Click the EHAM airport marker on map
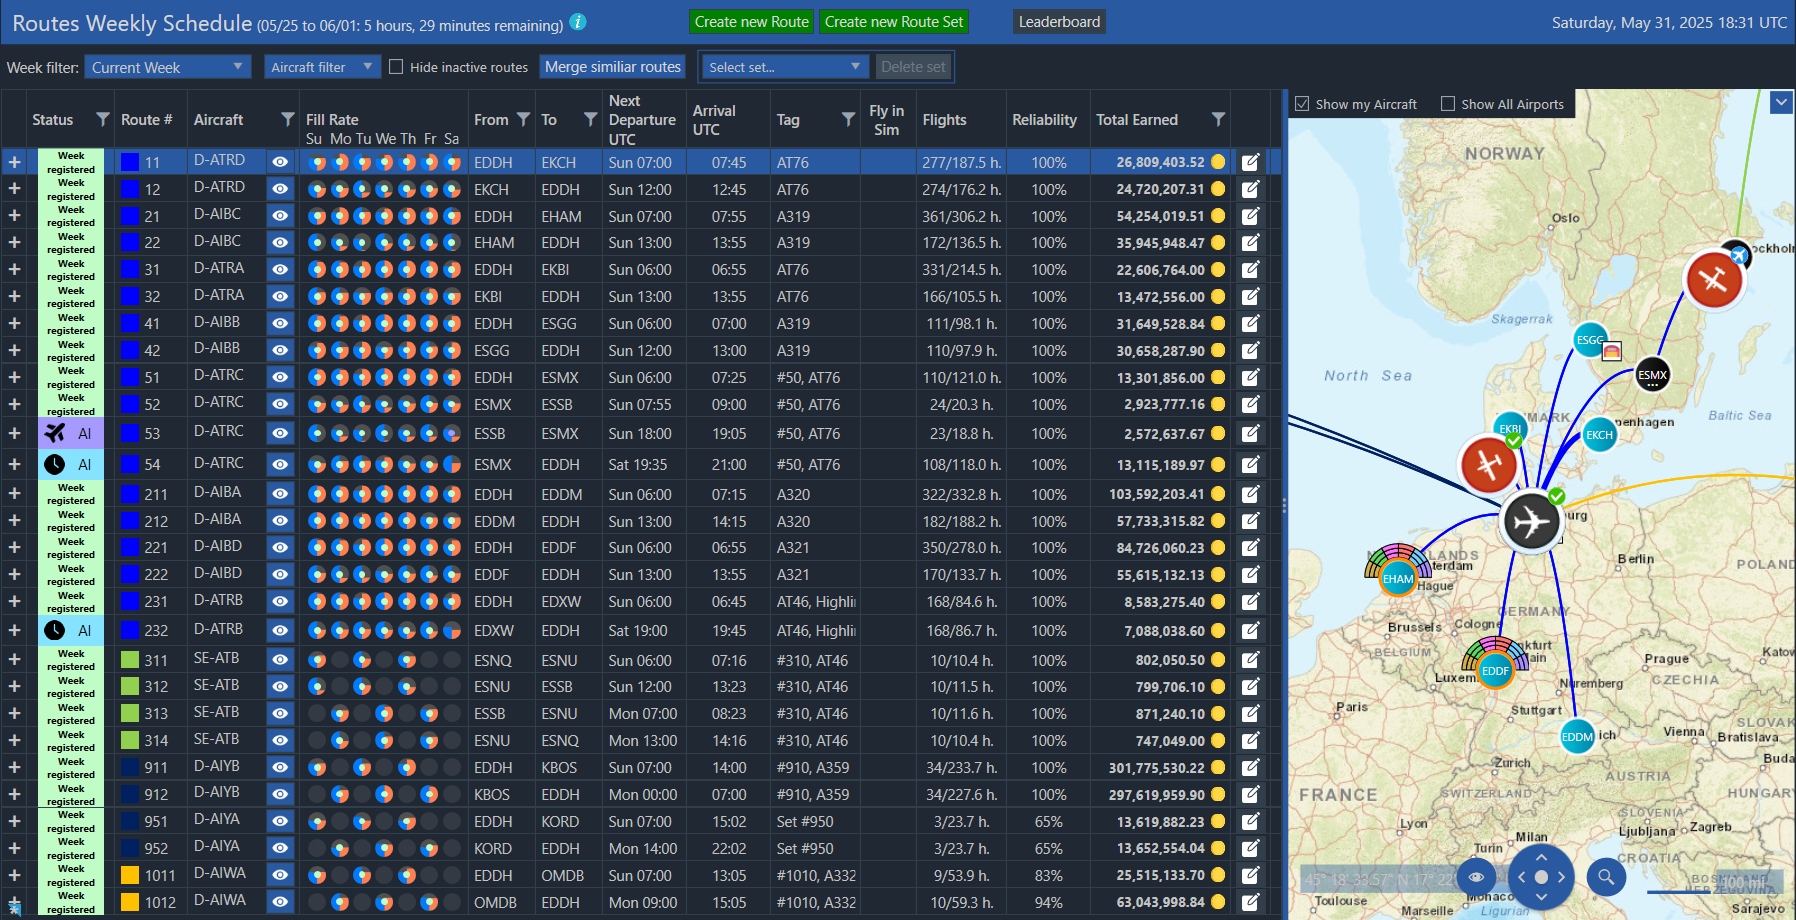The height and width of the screenshot is (920, 1796). 1397,579
